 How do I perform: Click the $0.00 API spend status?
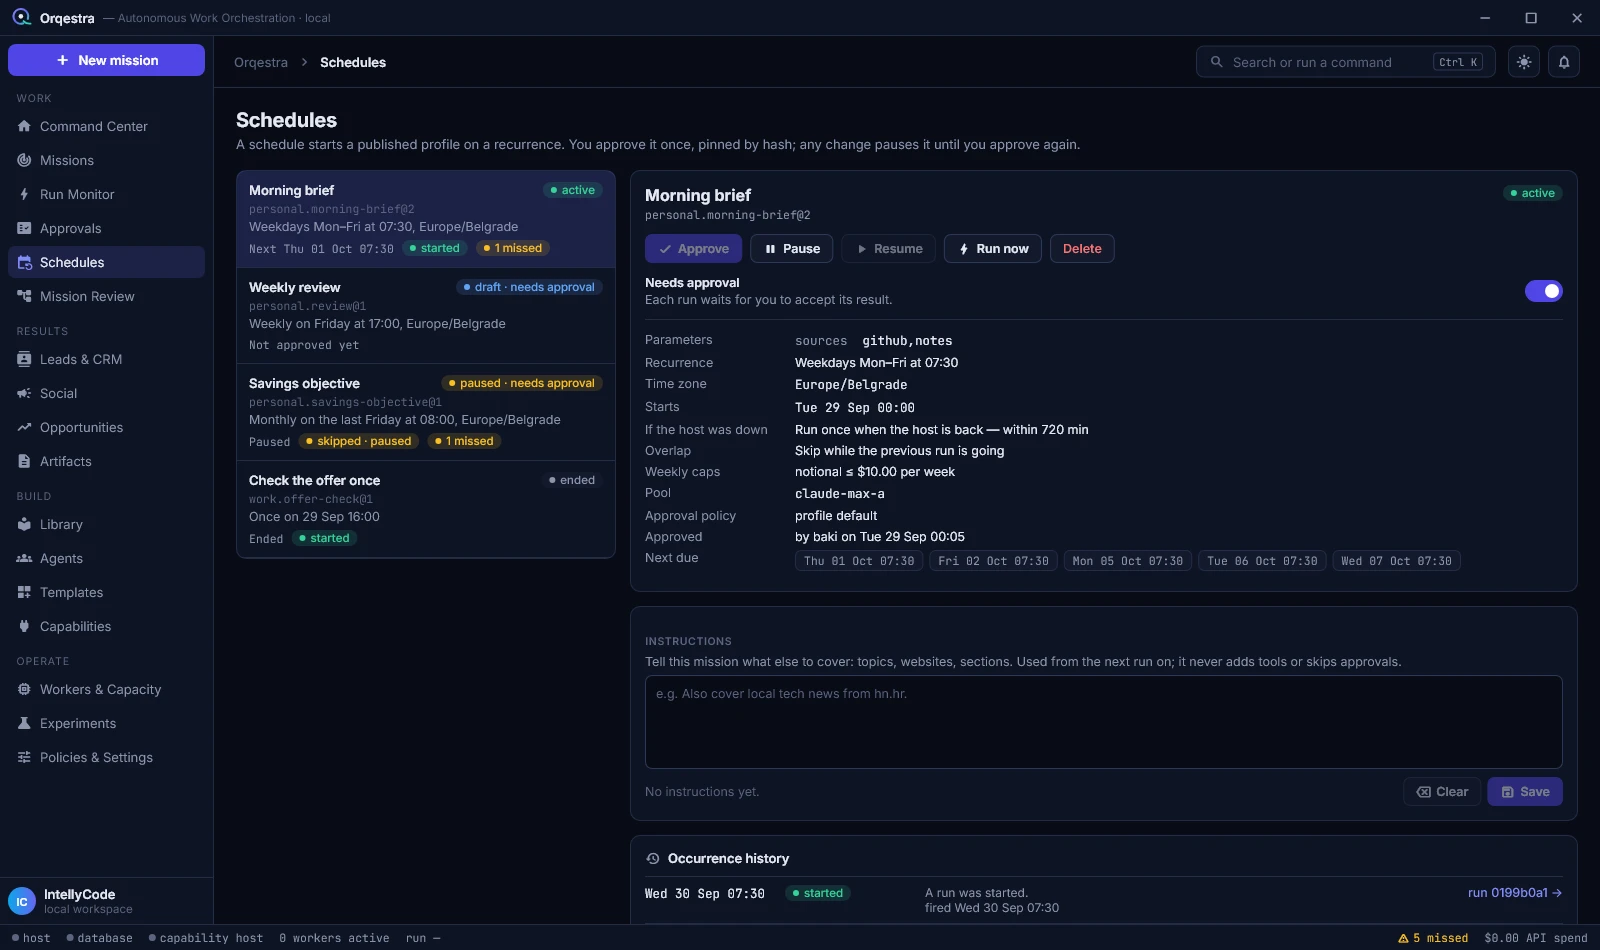point(1536,938)
